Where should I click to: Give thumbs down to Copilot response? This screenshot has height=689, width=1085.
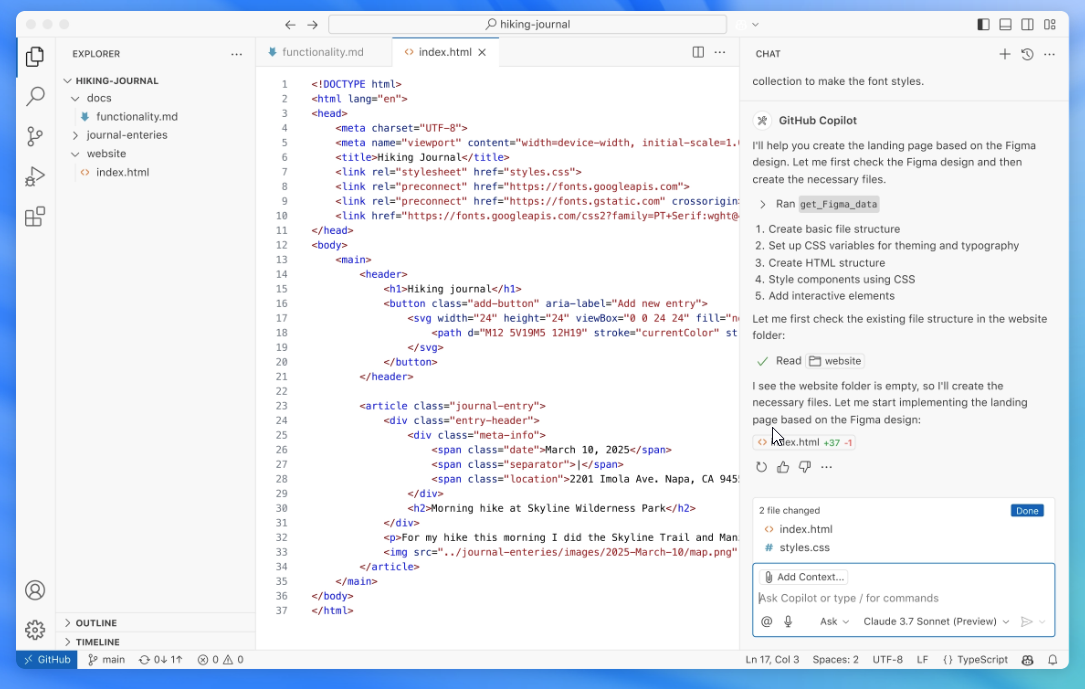coord(805,467)
